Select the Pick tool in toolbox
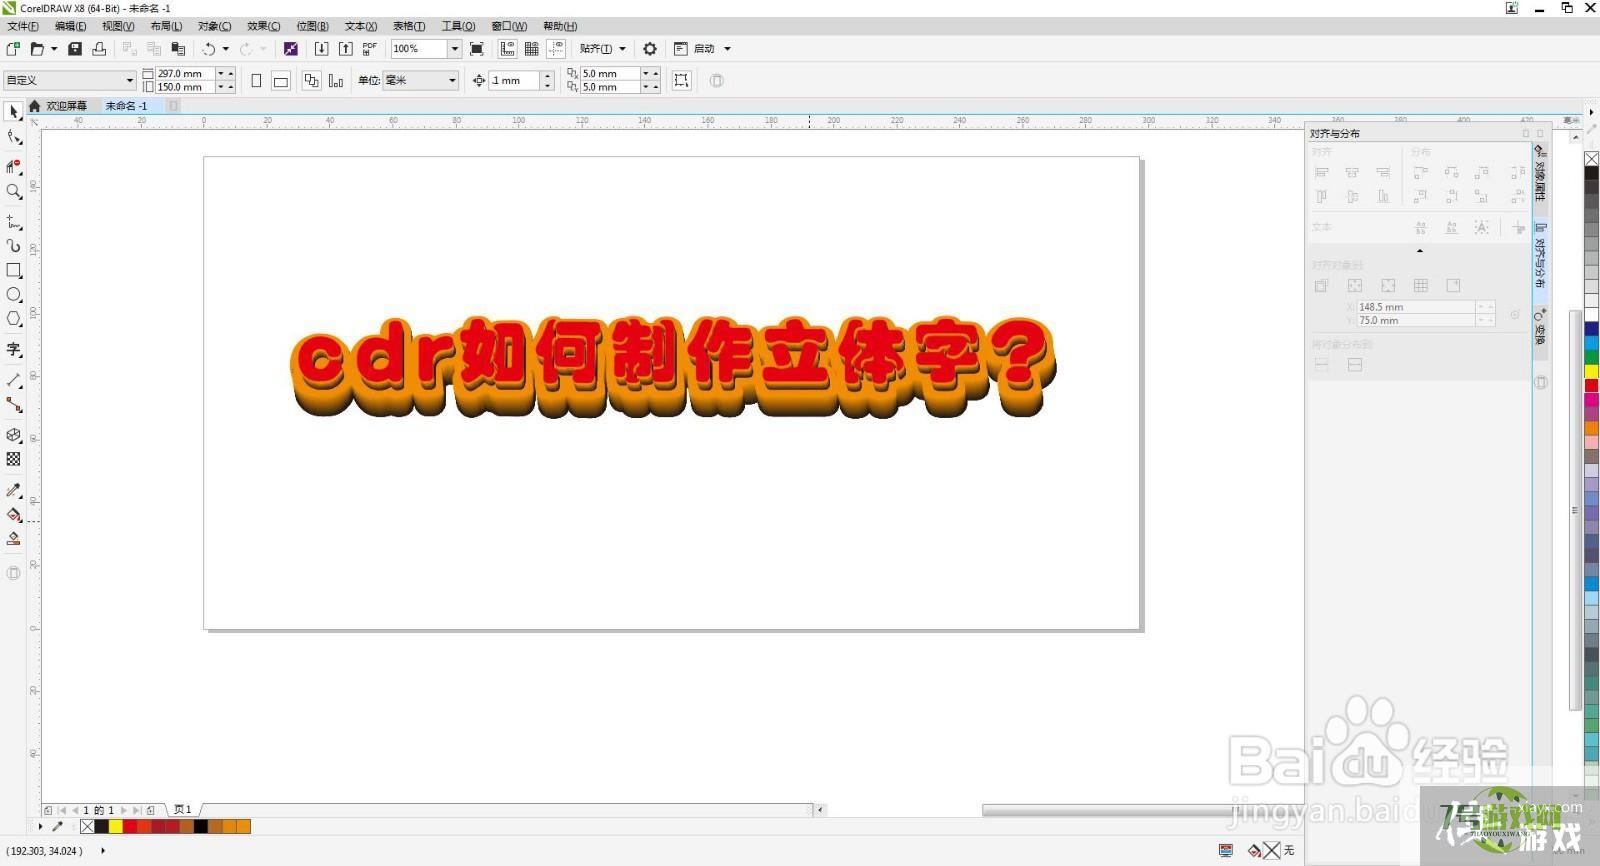This screenshot has width=1600, height=866. coord(14,112)
